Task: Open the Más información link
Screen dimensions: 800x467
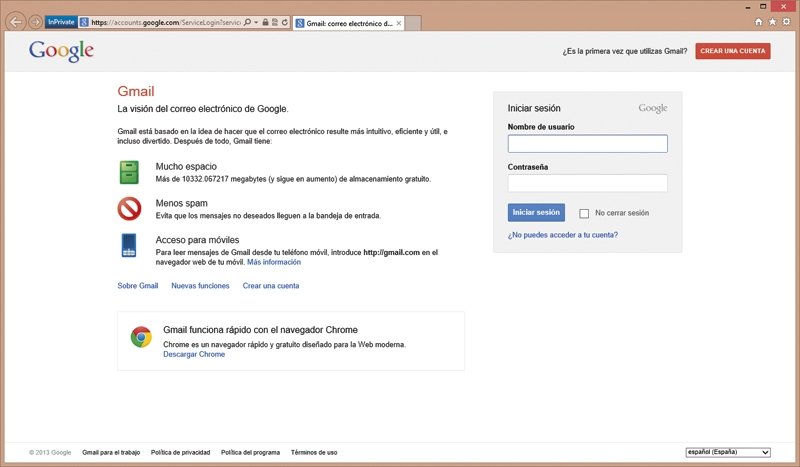Action: coord(274,262)
